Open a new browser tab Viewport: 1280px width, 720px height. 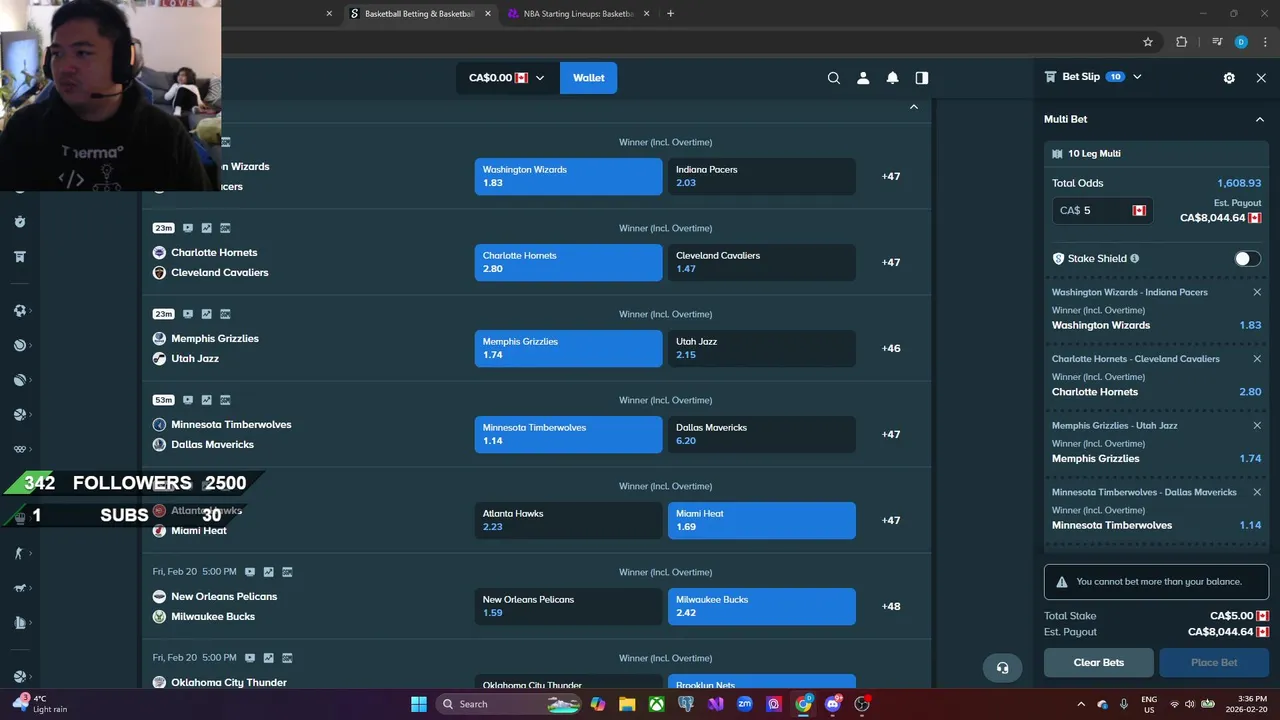coord(670,14)
